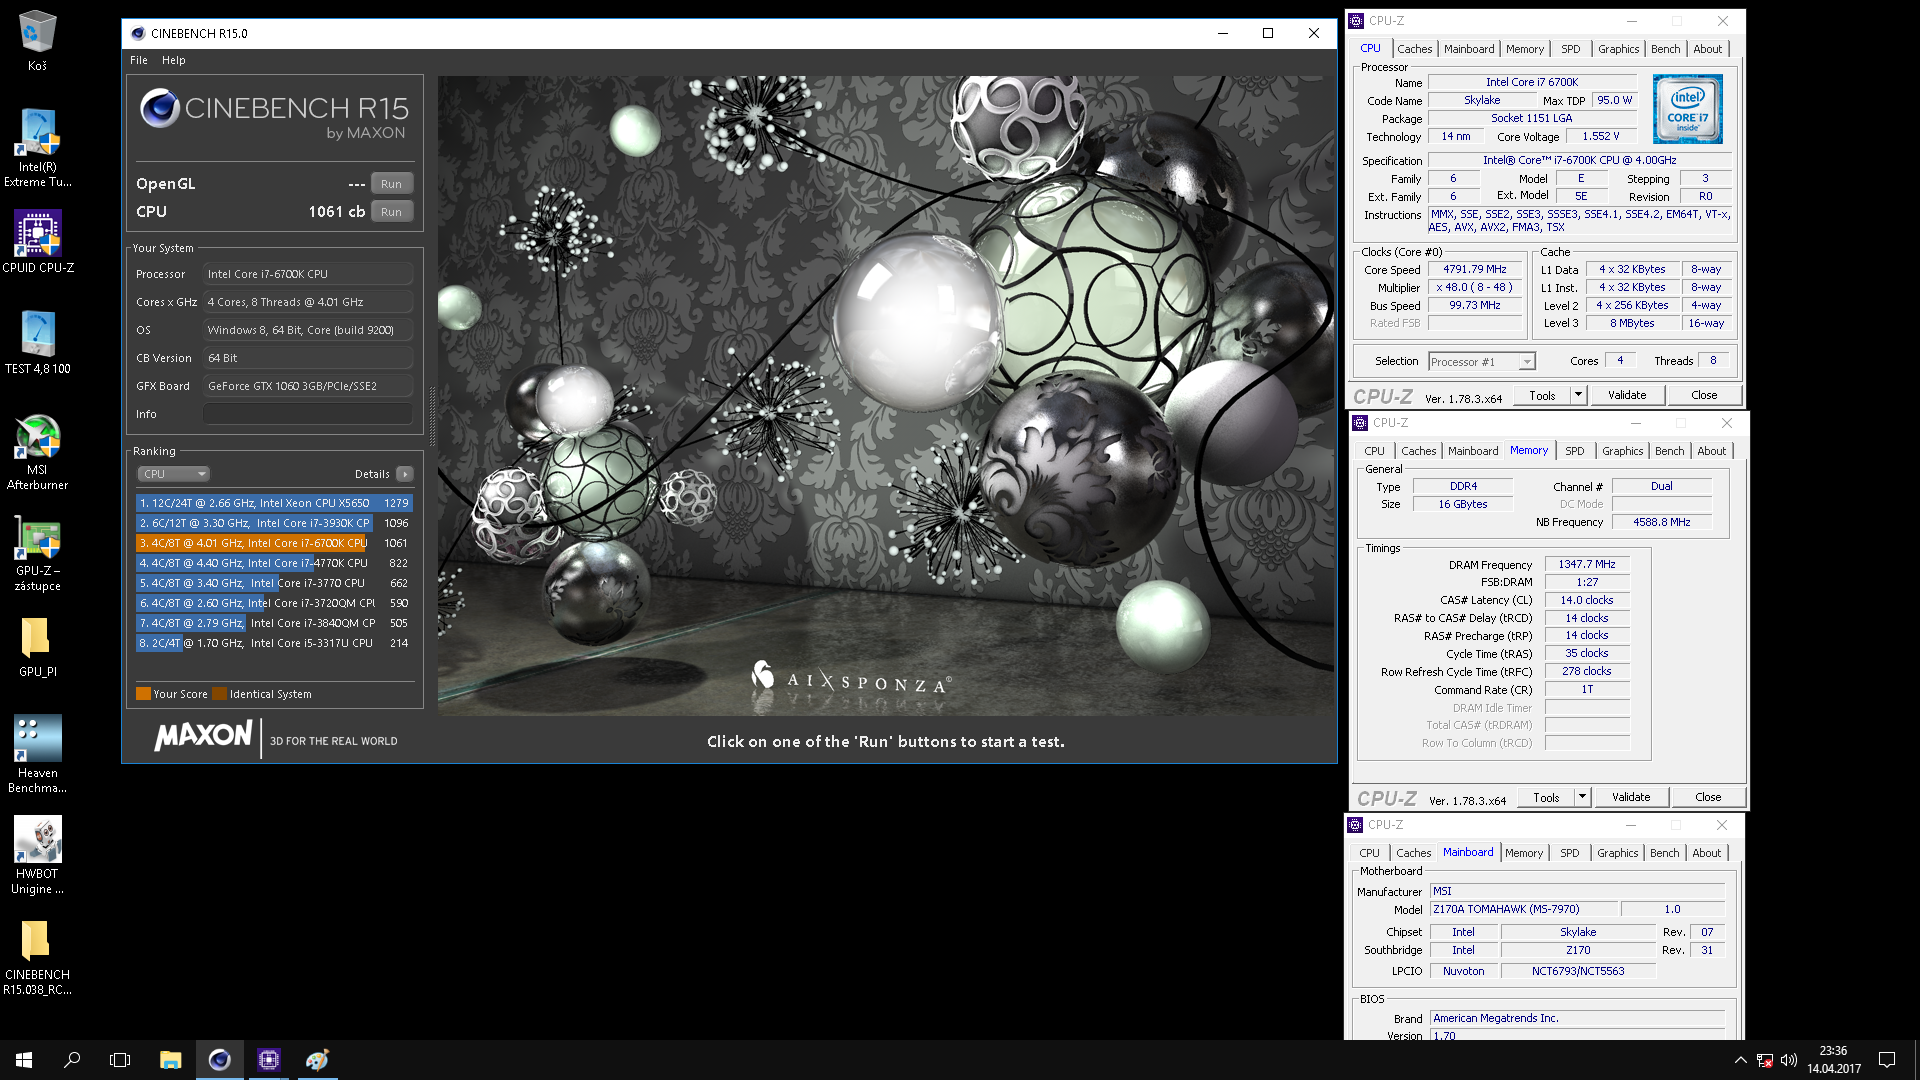Click Identical System legend swatch
This screenshot has height=1080, width=1920.
219,694
